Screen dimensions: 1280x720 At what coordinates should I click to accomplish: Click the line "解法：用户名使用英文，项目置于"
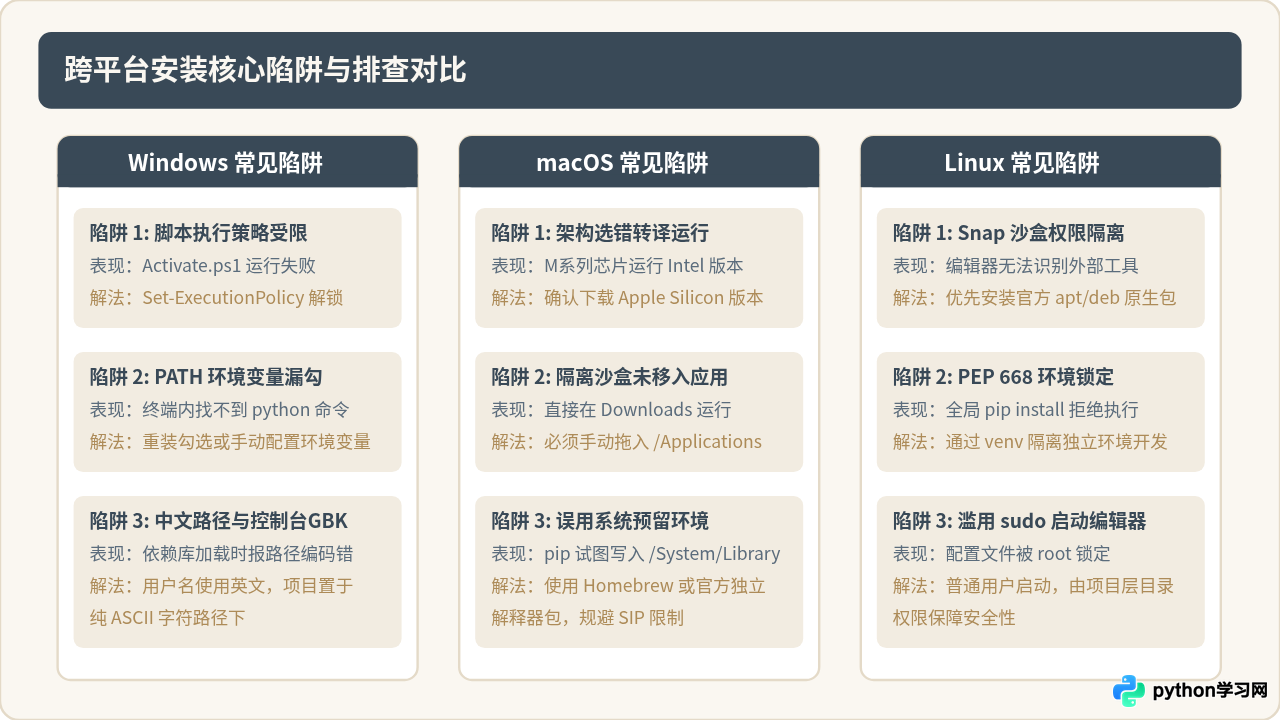tap(221, 586)
